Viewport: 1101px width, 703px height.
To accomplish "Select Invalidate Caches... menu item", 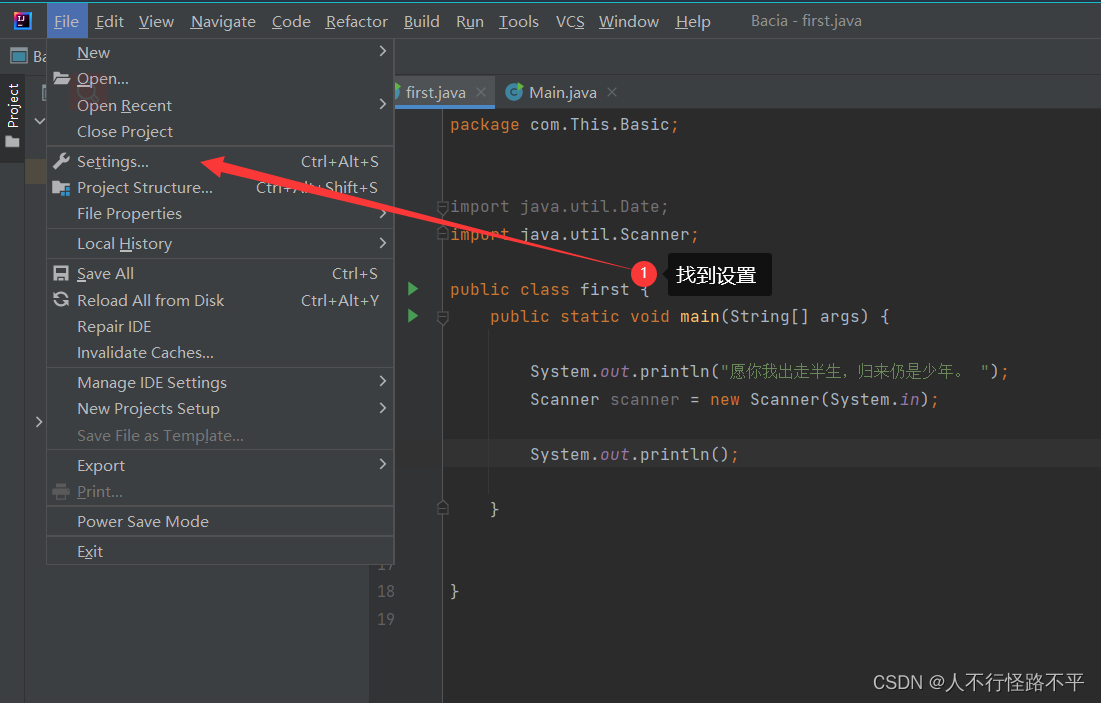I will [220, 353].
